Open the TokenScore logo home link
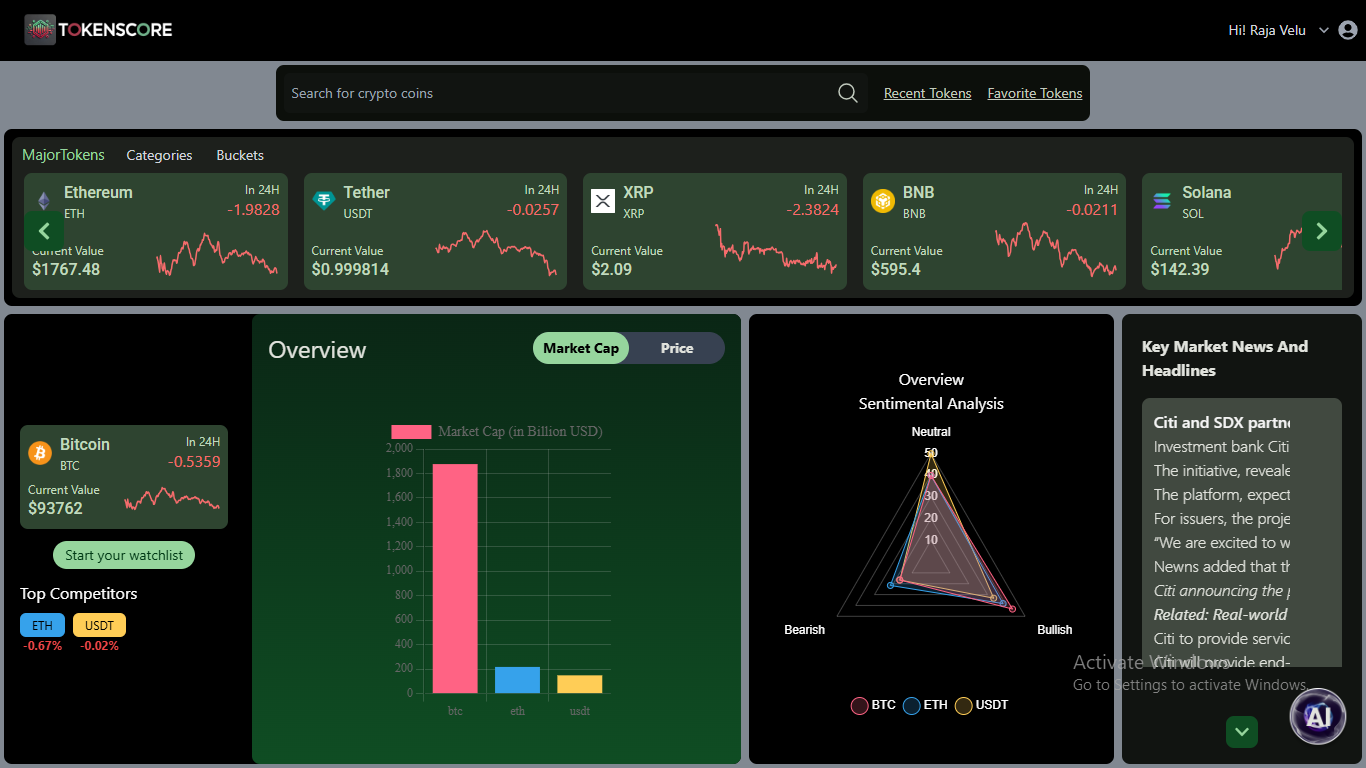This screenshot has height=768, width=1366. tap(98, 30)
